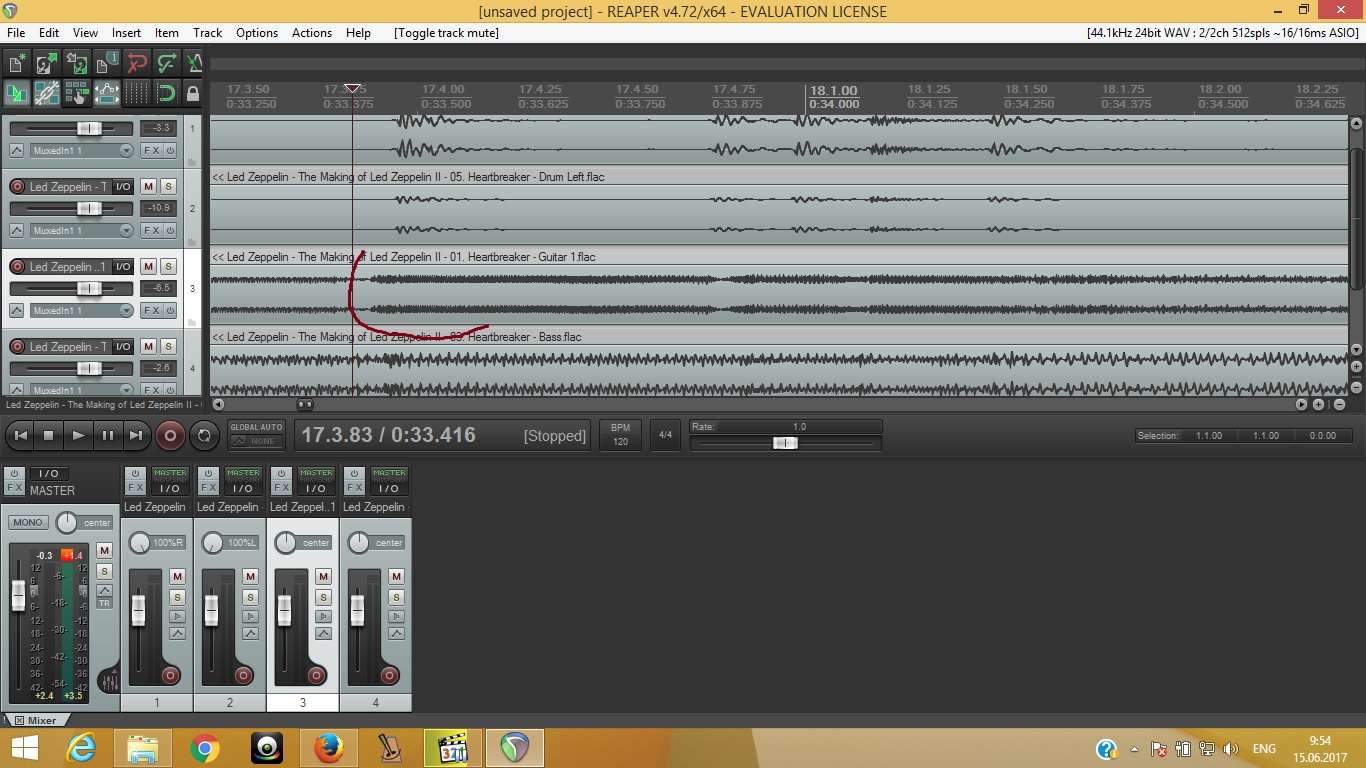Arm recording on track 2 panel
Viewport: 1366px width, 768px height.
17,187
